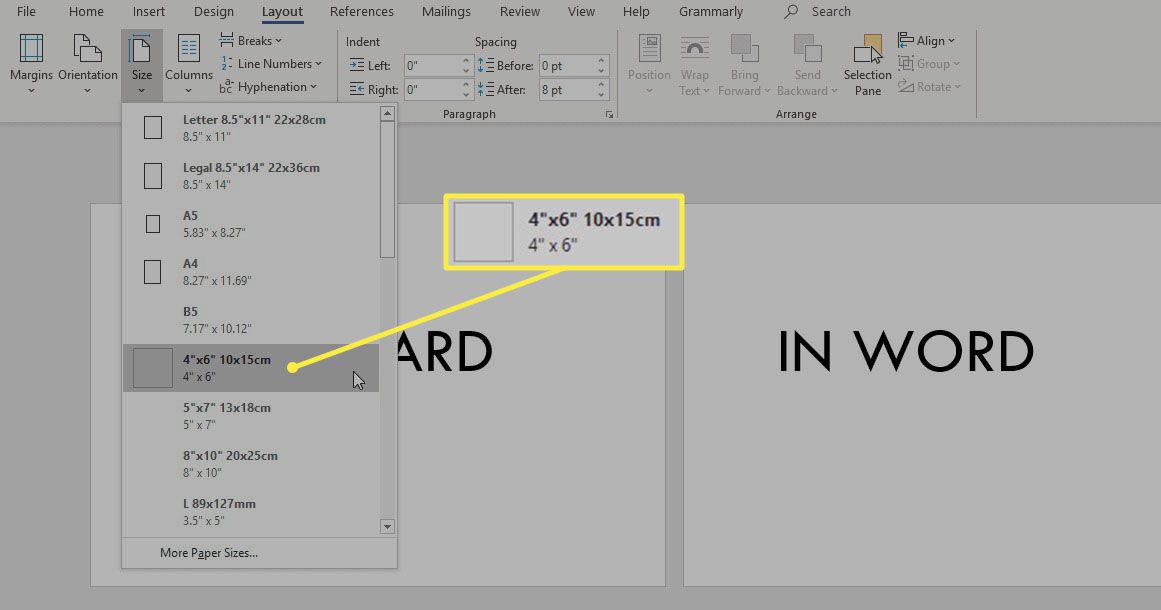This screenshot has width=1161, height=610.
Task: Switch to the References ribbon tab
Action: (x=361, y=11)
